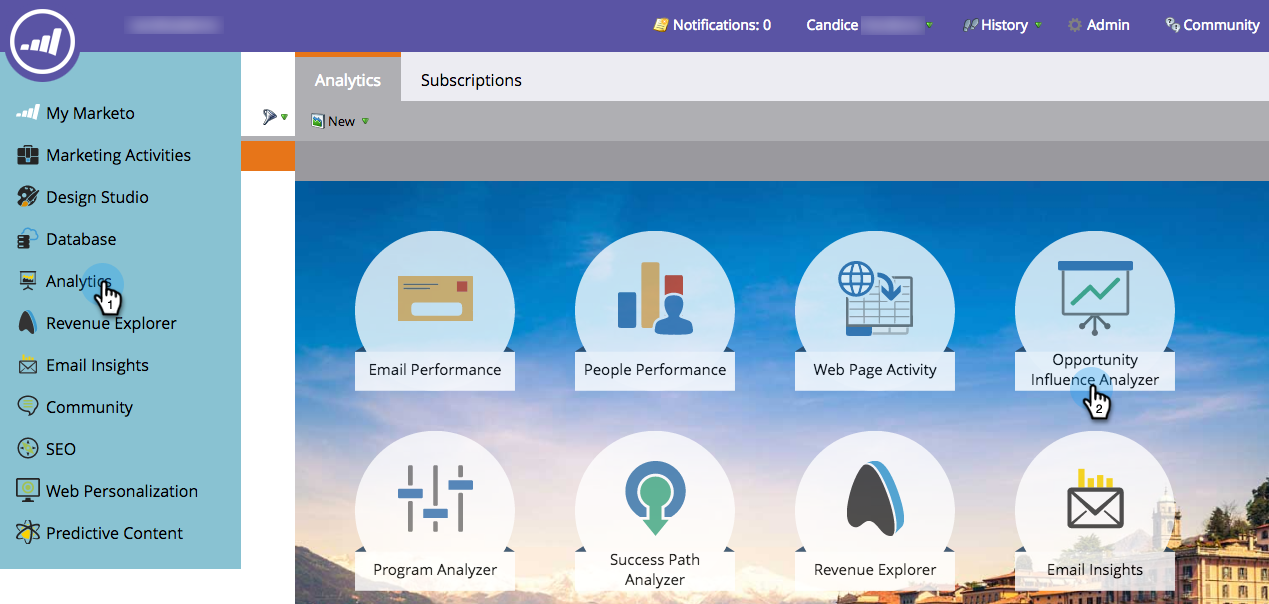Click the Community link in top bar

tap(1221, 25)
